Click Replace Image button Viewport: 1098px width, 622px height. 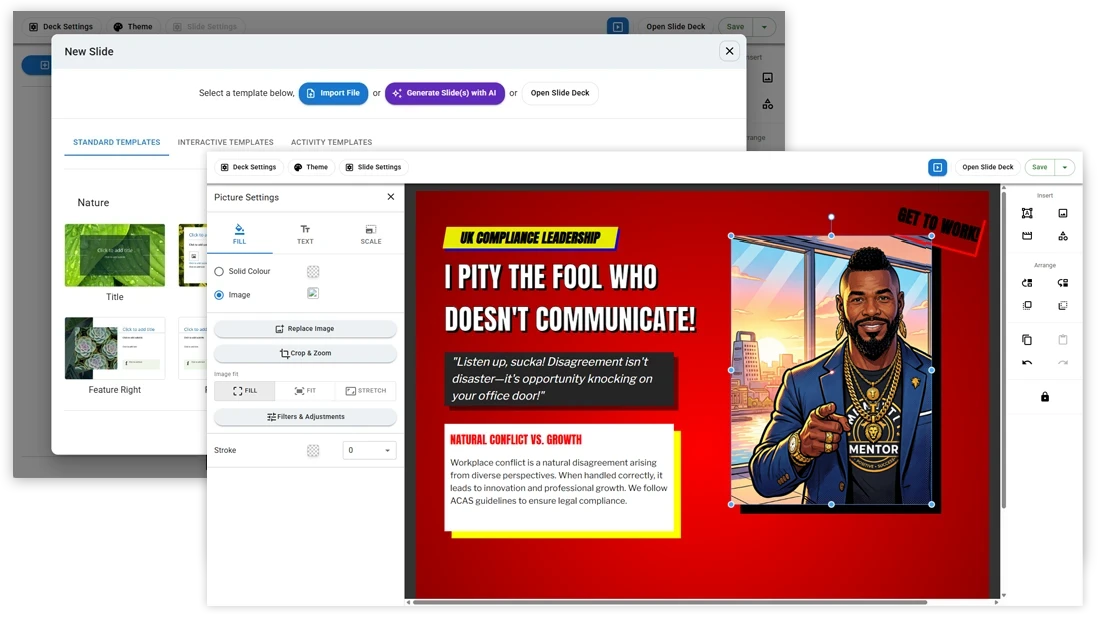[305, 329]
